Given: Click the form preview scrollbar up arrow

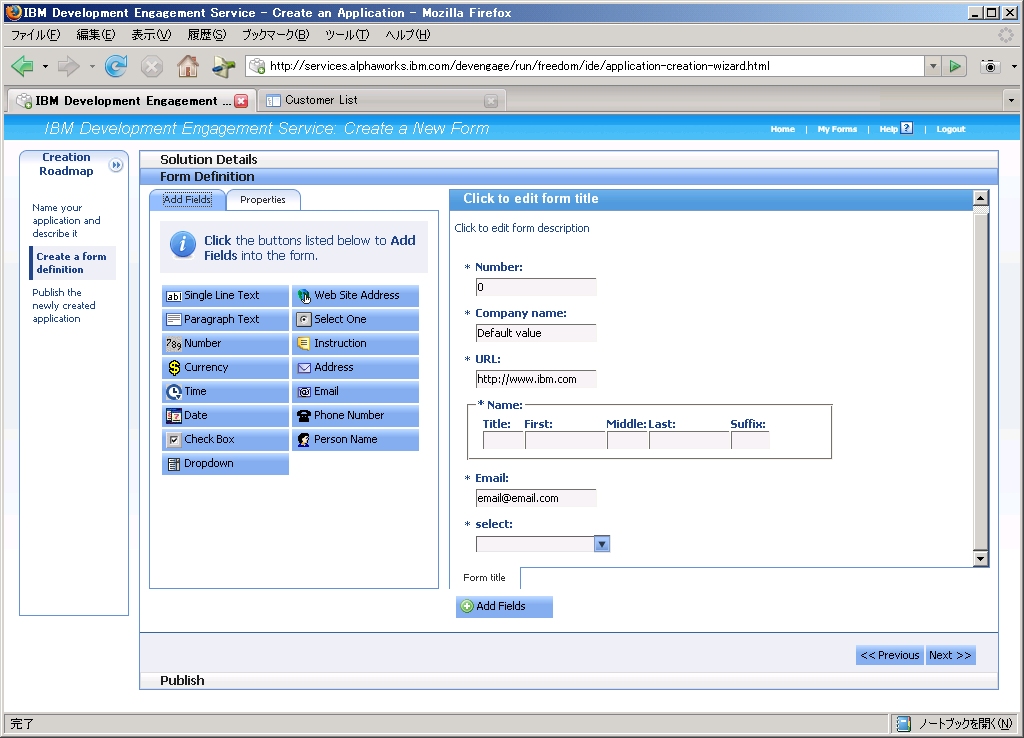Looking at the screenshot, I should point(980,198).
